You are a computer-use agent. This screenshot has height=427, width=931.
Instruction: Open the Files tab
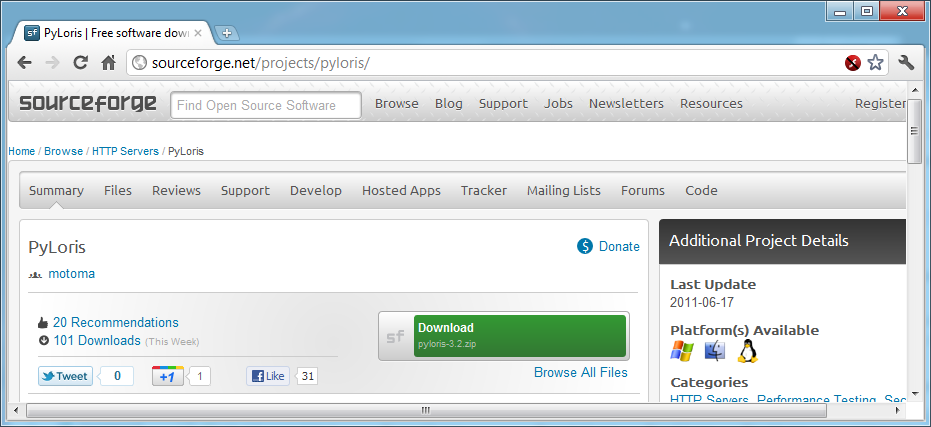coord(118,191)
